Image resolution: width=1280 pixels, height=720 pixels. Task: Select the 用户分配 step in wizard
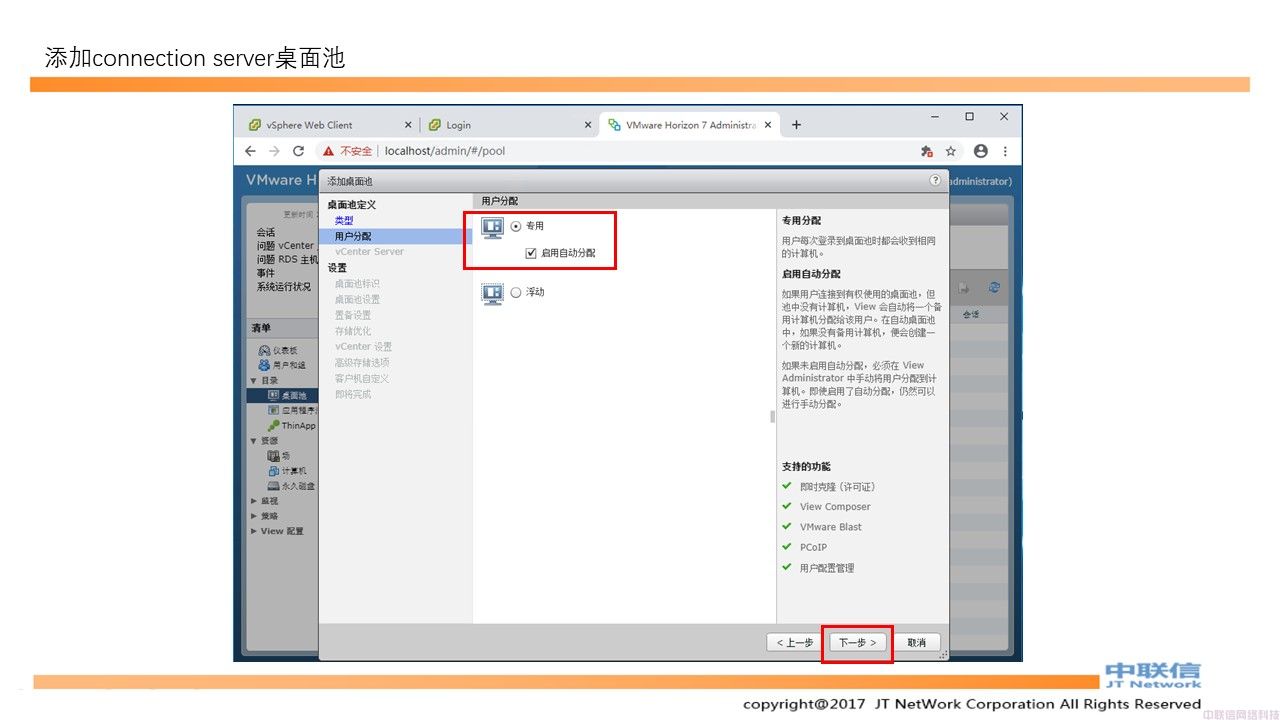tap(353, 236)
